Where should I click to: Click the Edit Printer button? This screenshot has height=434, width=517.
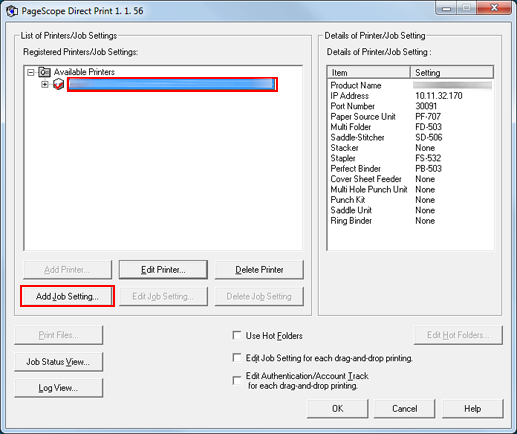pyautogui.click(x=163, y=270)
